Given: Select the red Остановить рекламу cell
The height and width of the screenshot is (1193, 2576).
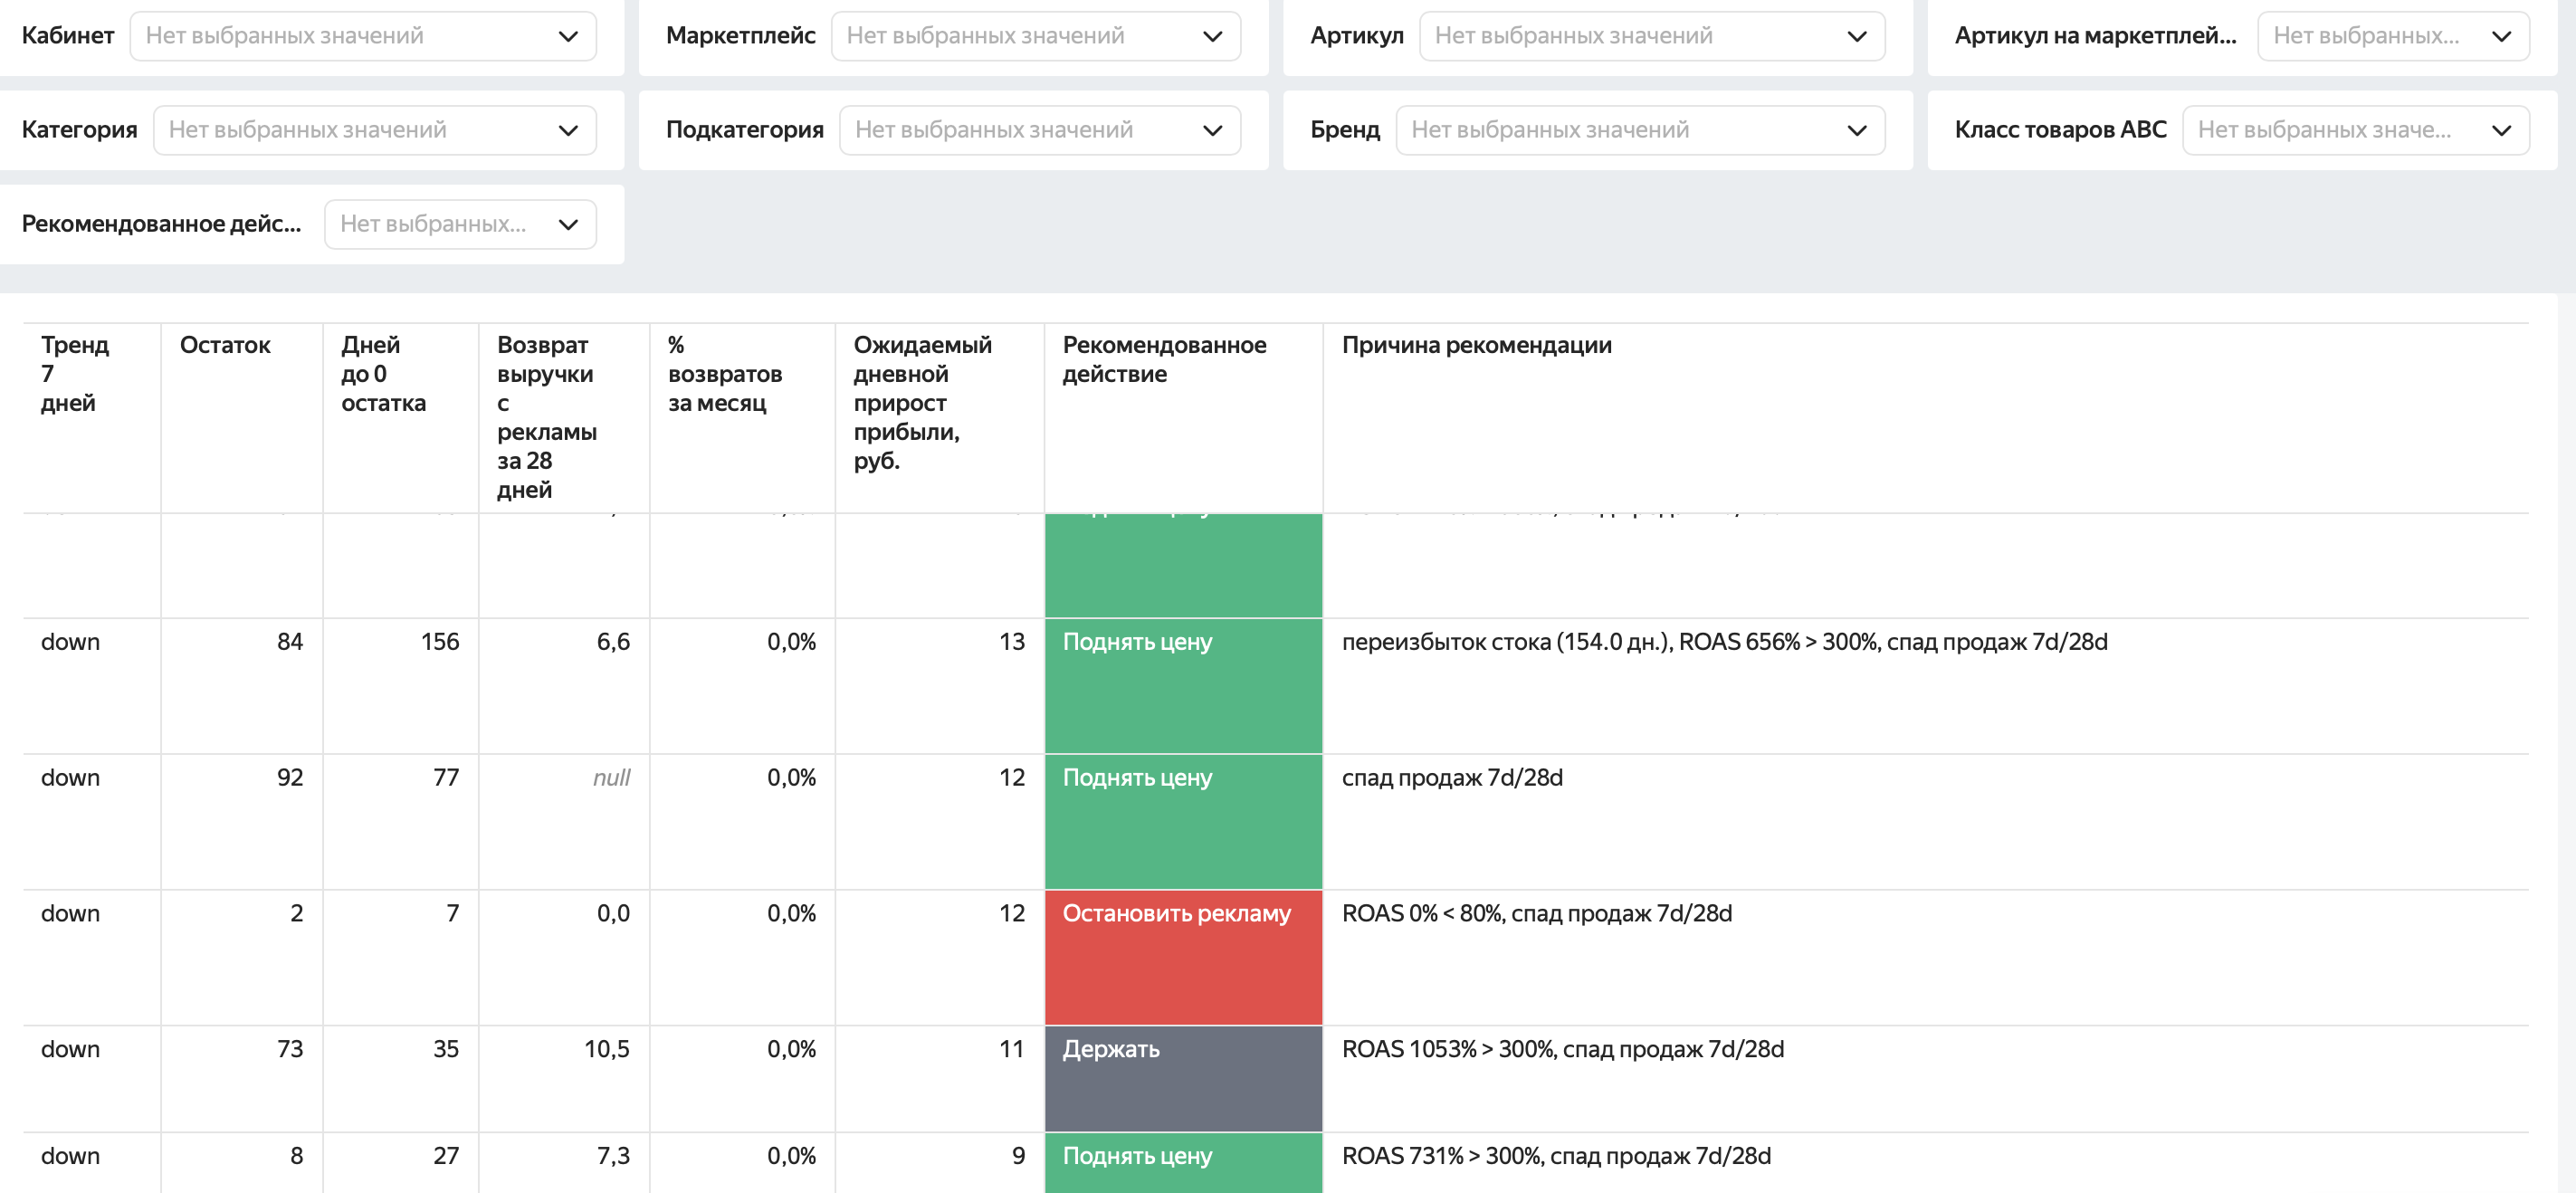Looking at the screenshot, I should click(1183, 957).
